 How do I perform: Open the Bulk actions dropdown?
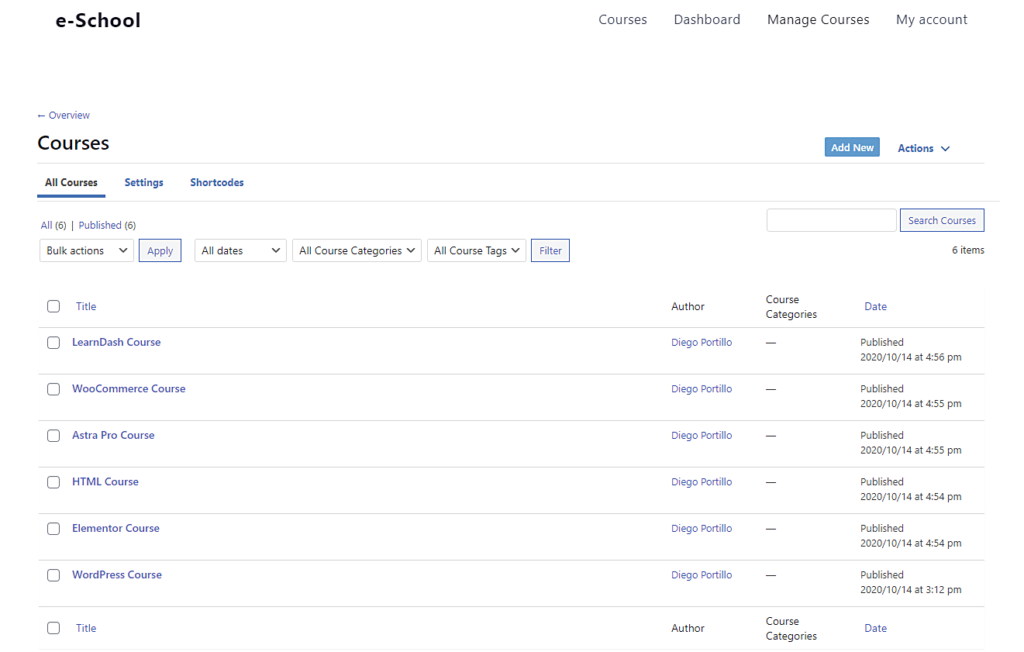click(x=86, y=250)
